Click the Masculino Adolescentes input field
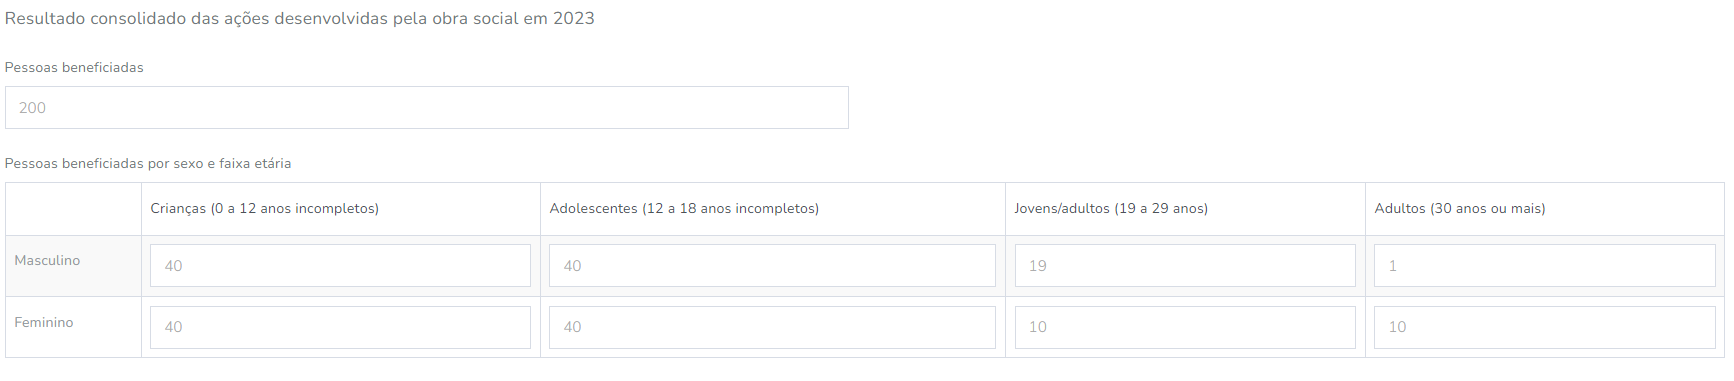 [772, 266]
